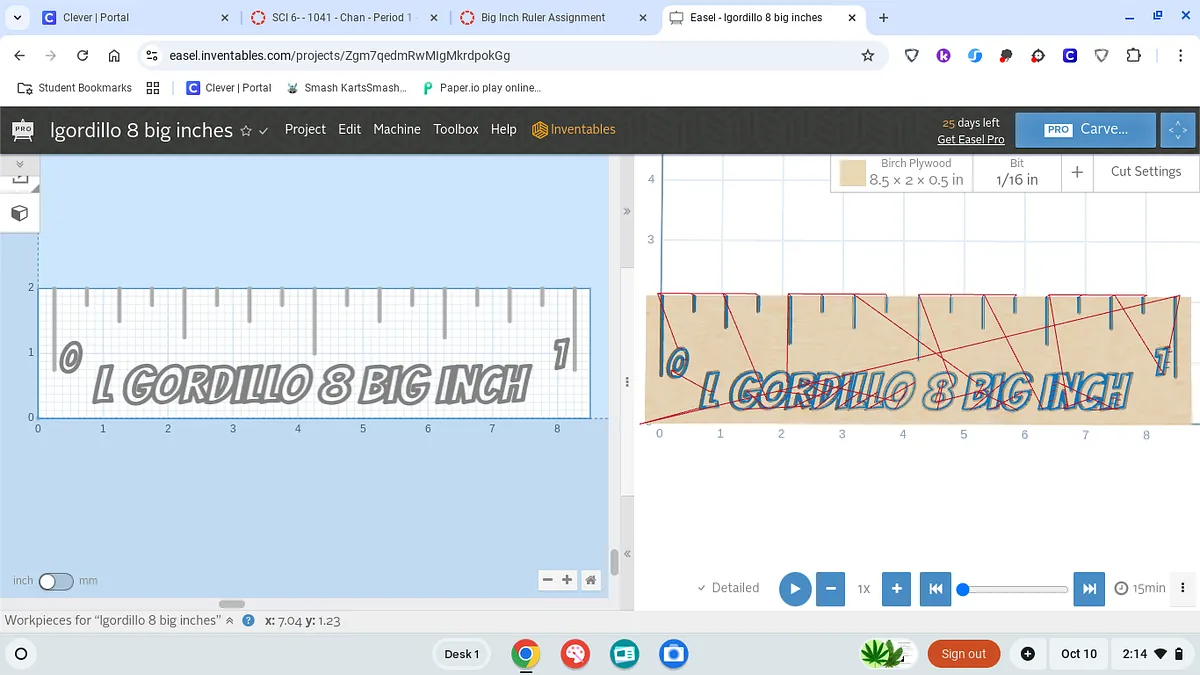Zoom in on the design canvas

click(567, 580)
